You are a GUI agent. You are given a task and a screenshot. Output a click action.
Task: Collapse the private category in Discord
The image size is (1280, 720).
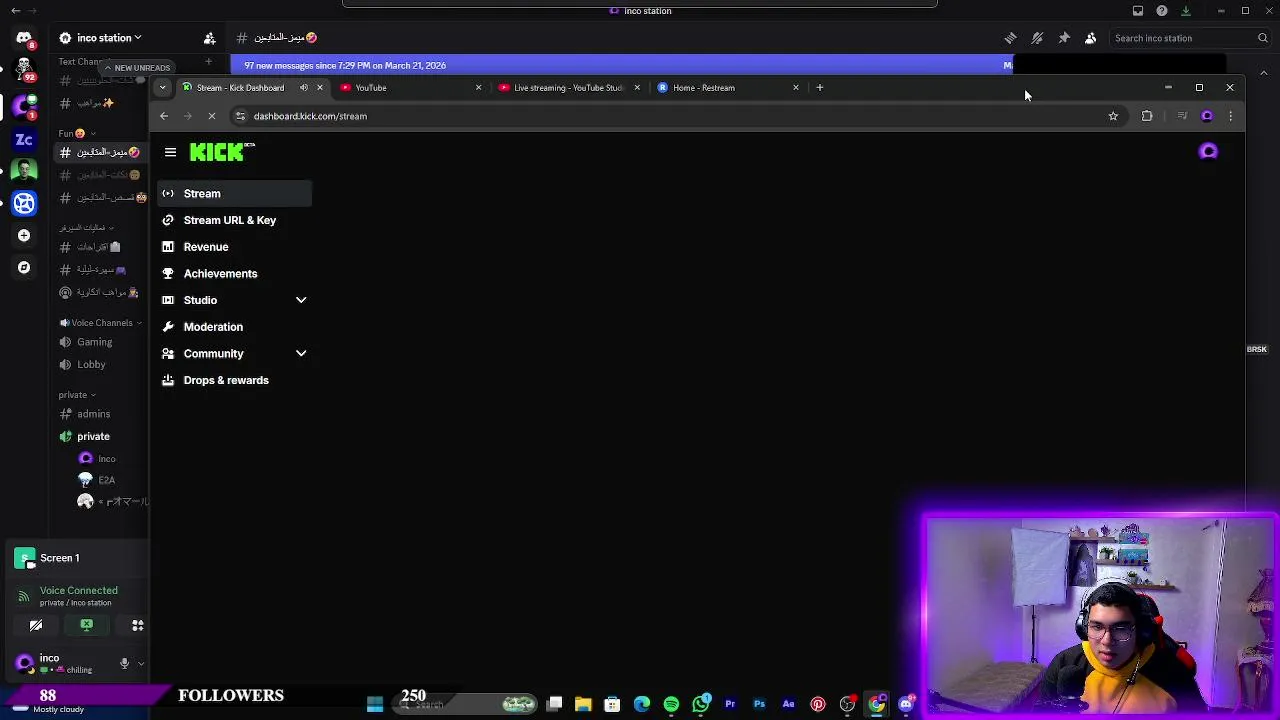coord(77,395)
